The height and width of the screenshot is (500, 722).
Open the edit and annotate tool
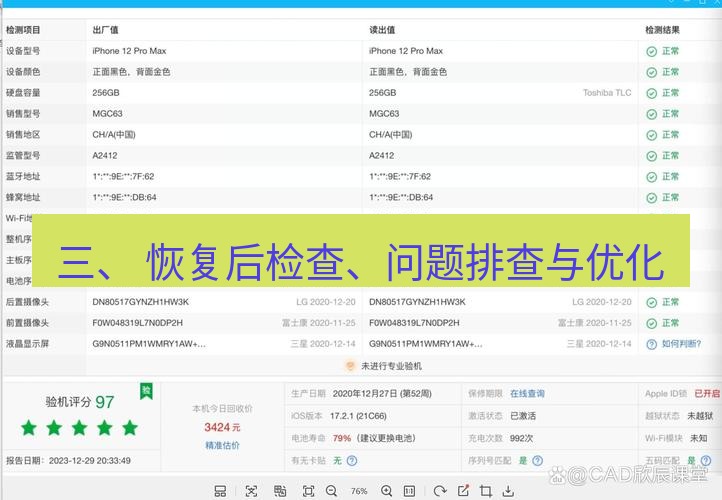pyautogui.click(x=463, y=490)
